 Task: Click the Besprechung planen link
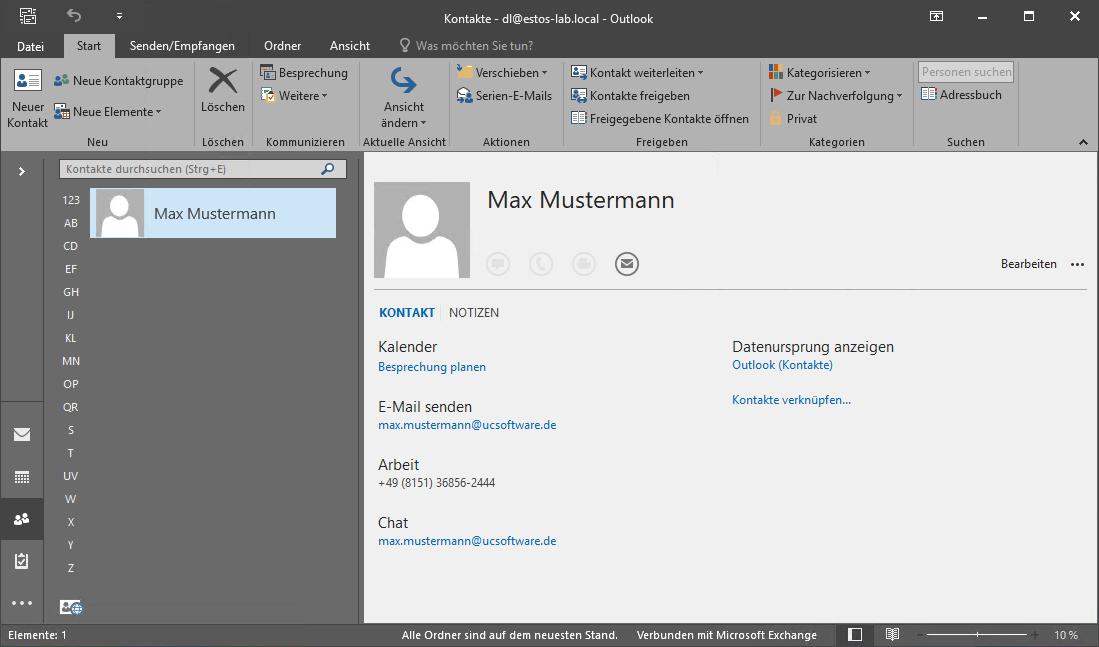431,367
